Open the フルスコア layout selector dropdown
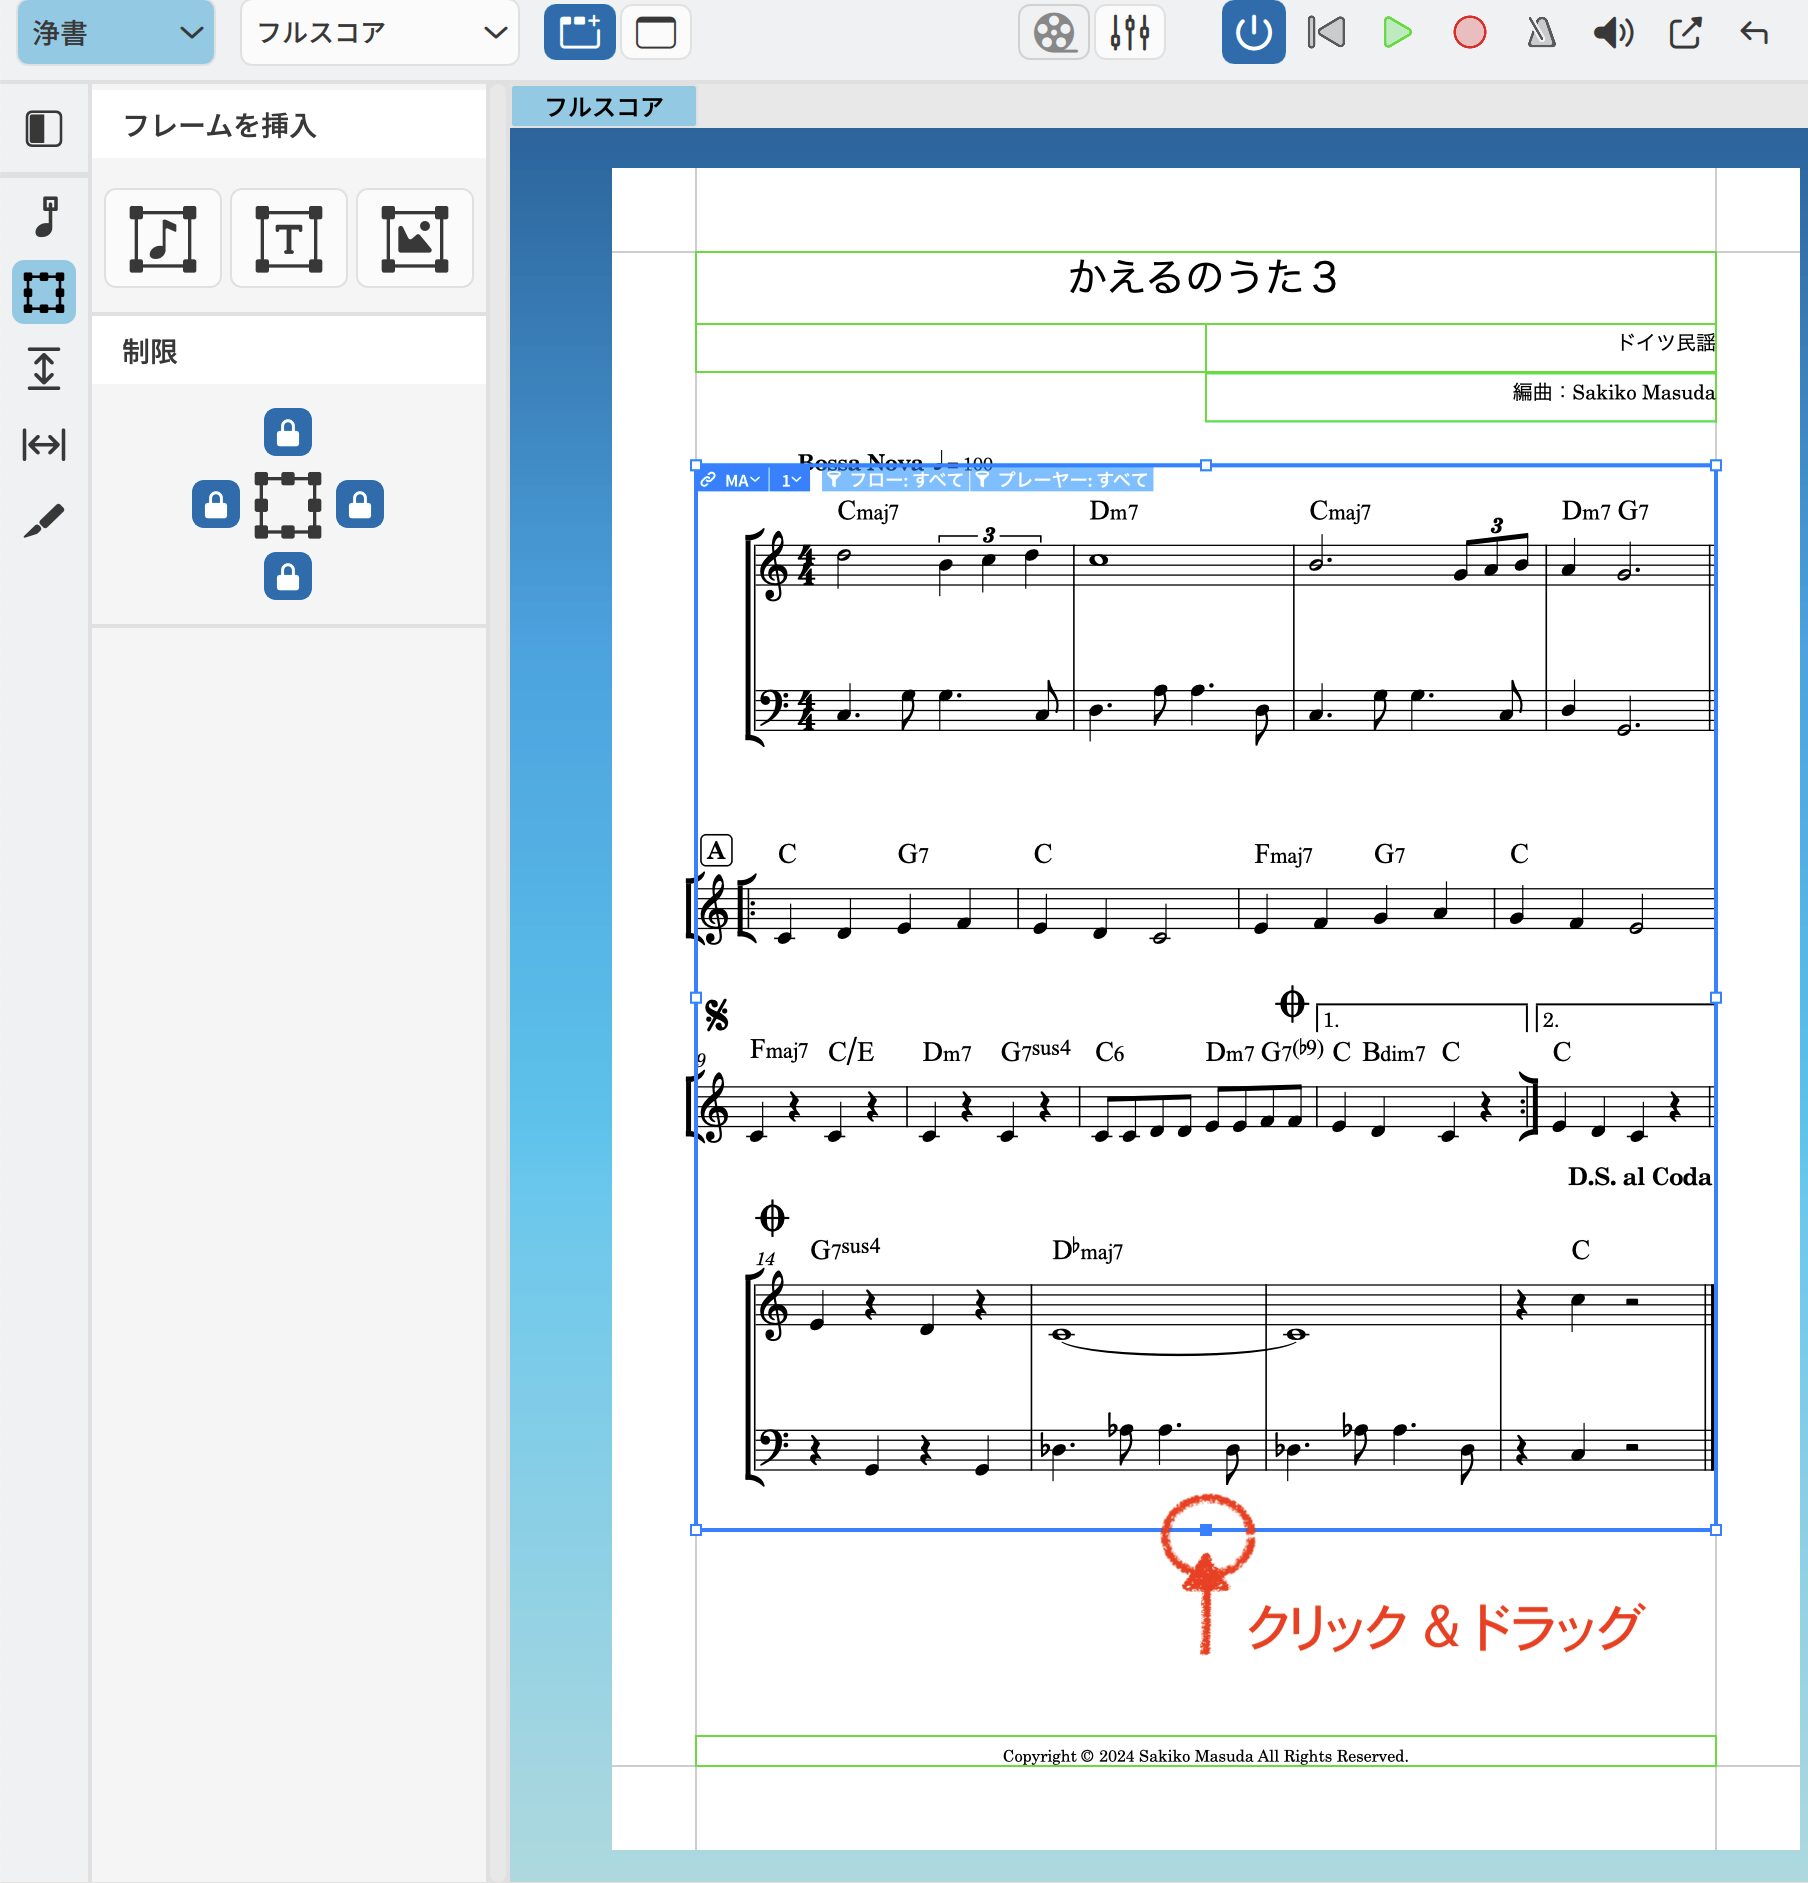This screenshot has height=1883, width=1808. (380, 33)
